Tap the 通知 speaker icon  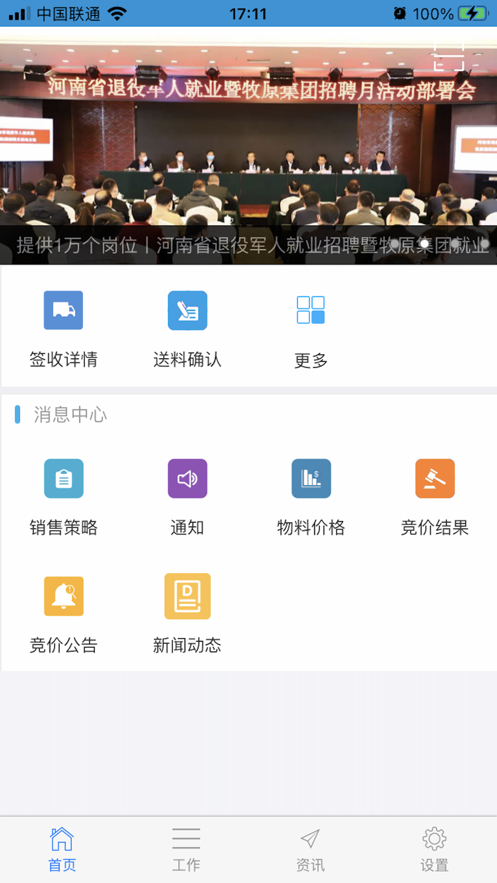pyautogui.click(x=187, y=479)
